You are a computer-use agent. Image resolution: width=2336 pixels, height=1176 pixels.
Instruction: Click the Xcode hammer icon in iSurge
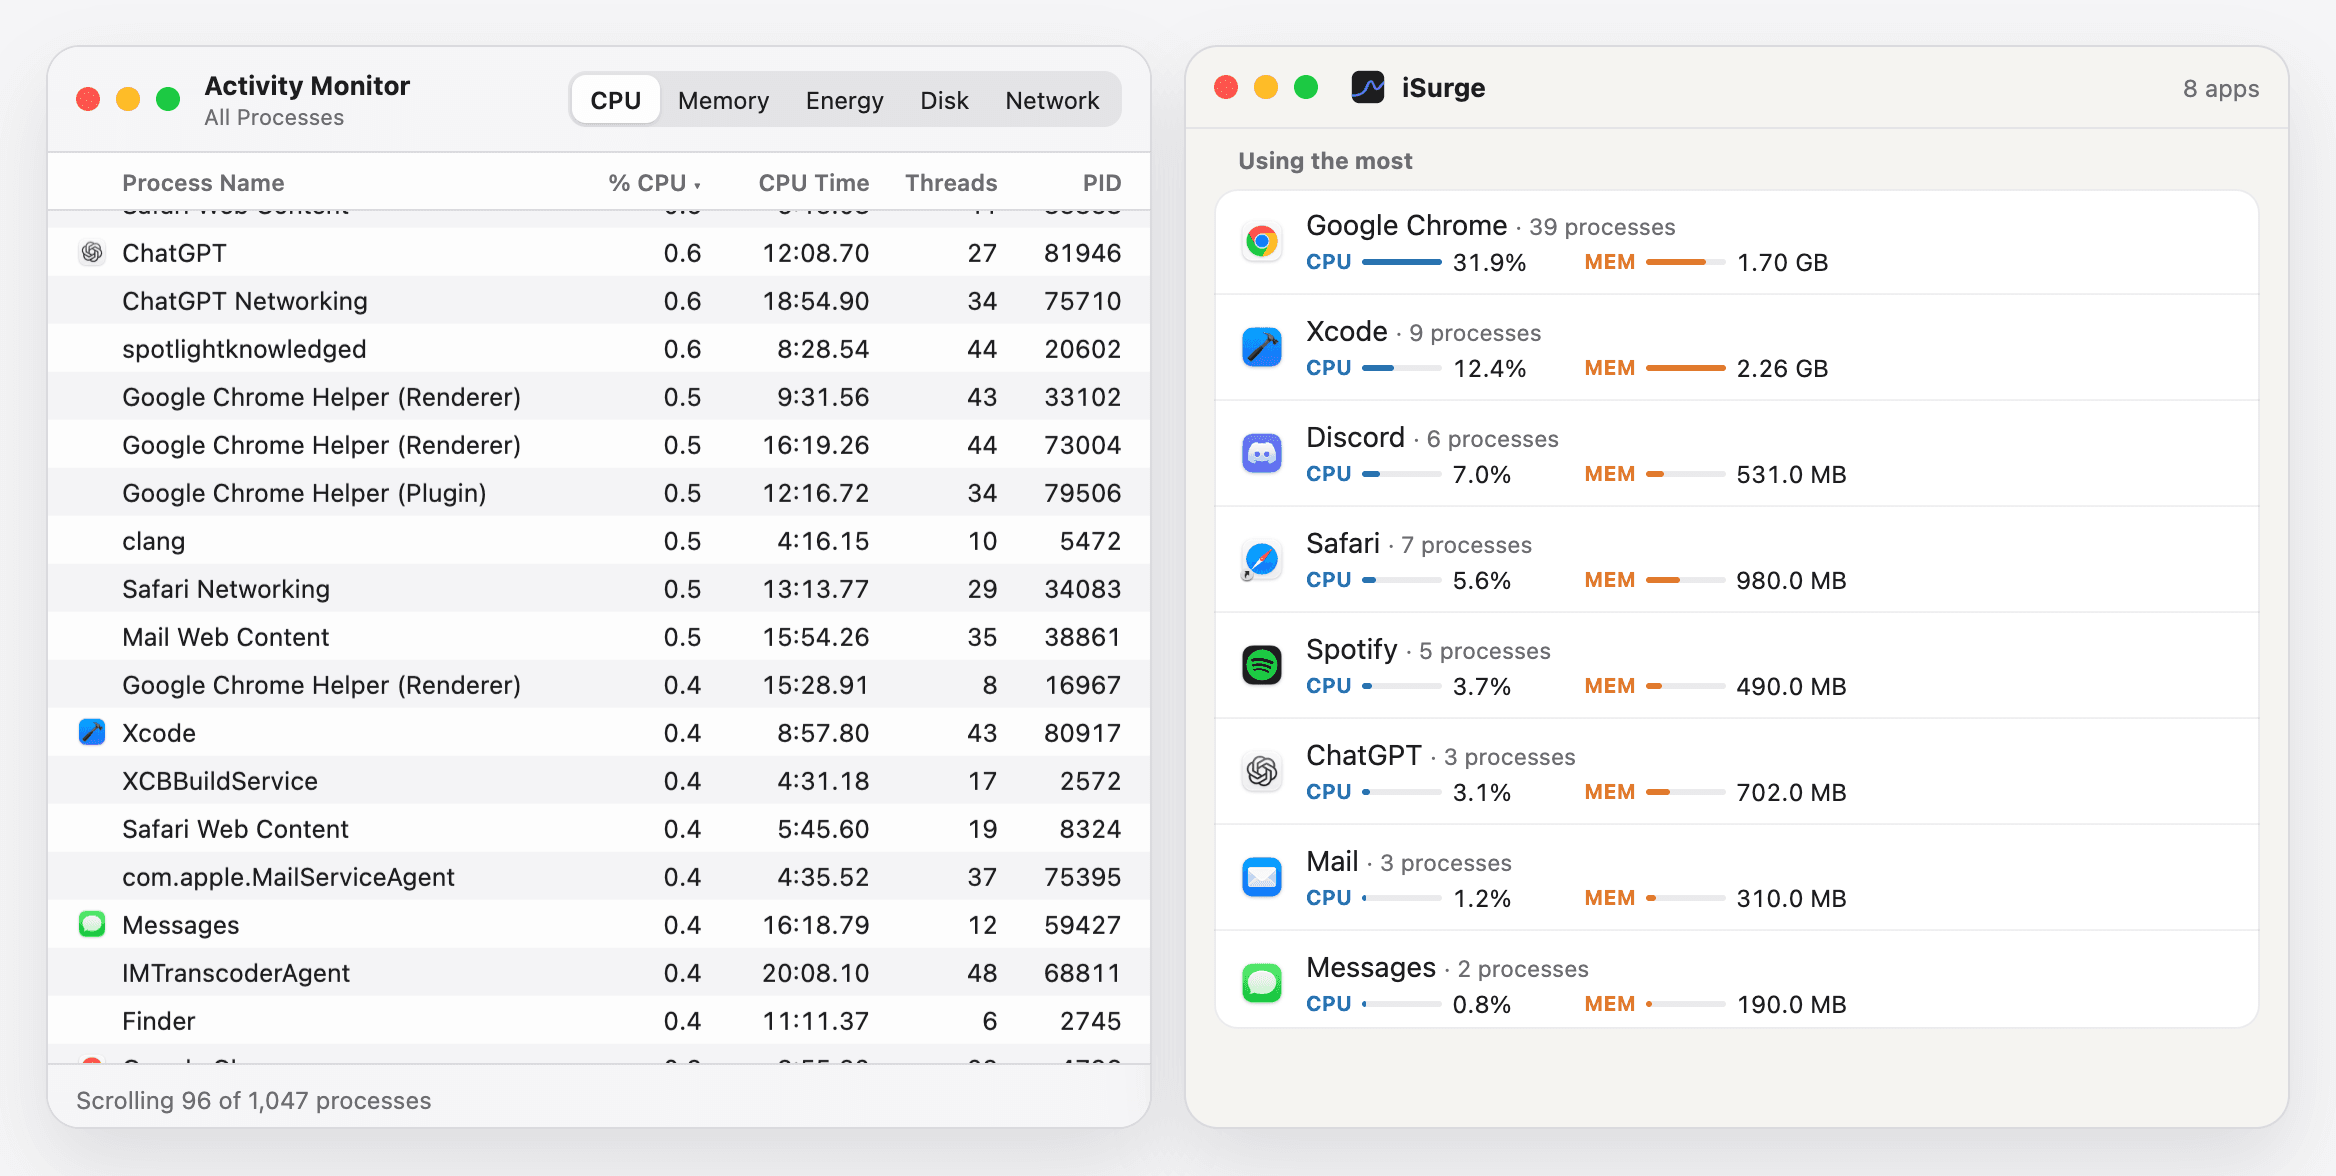[x=1262, y=348]
